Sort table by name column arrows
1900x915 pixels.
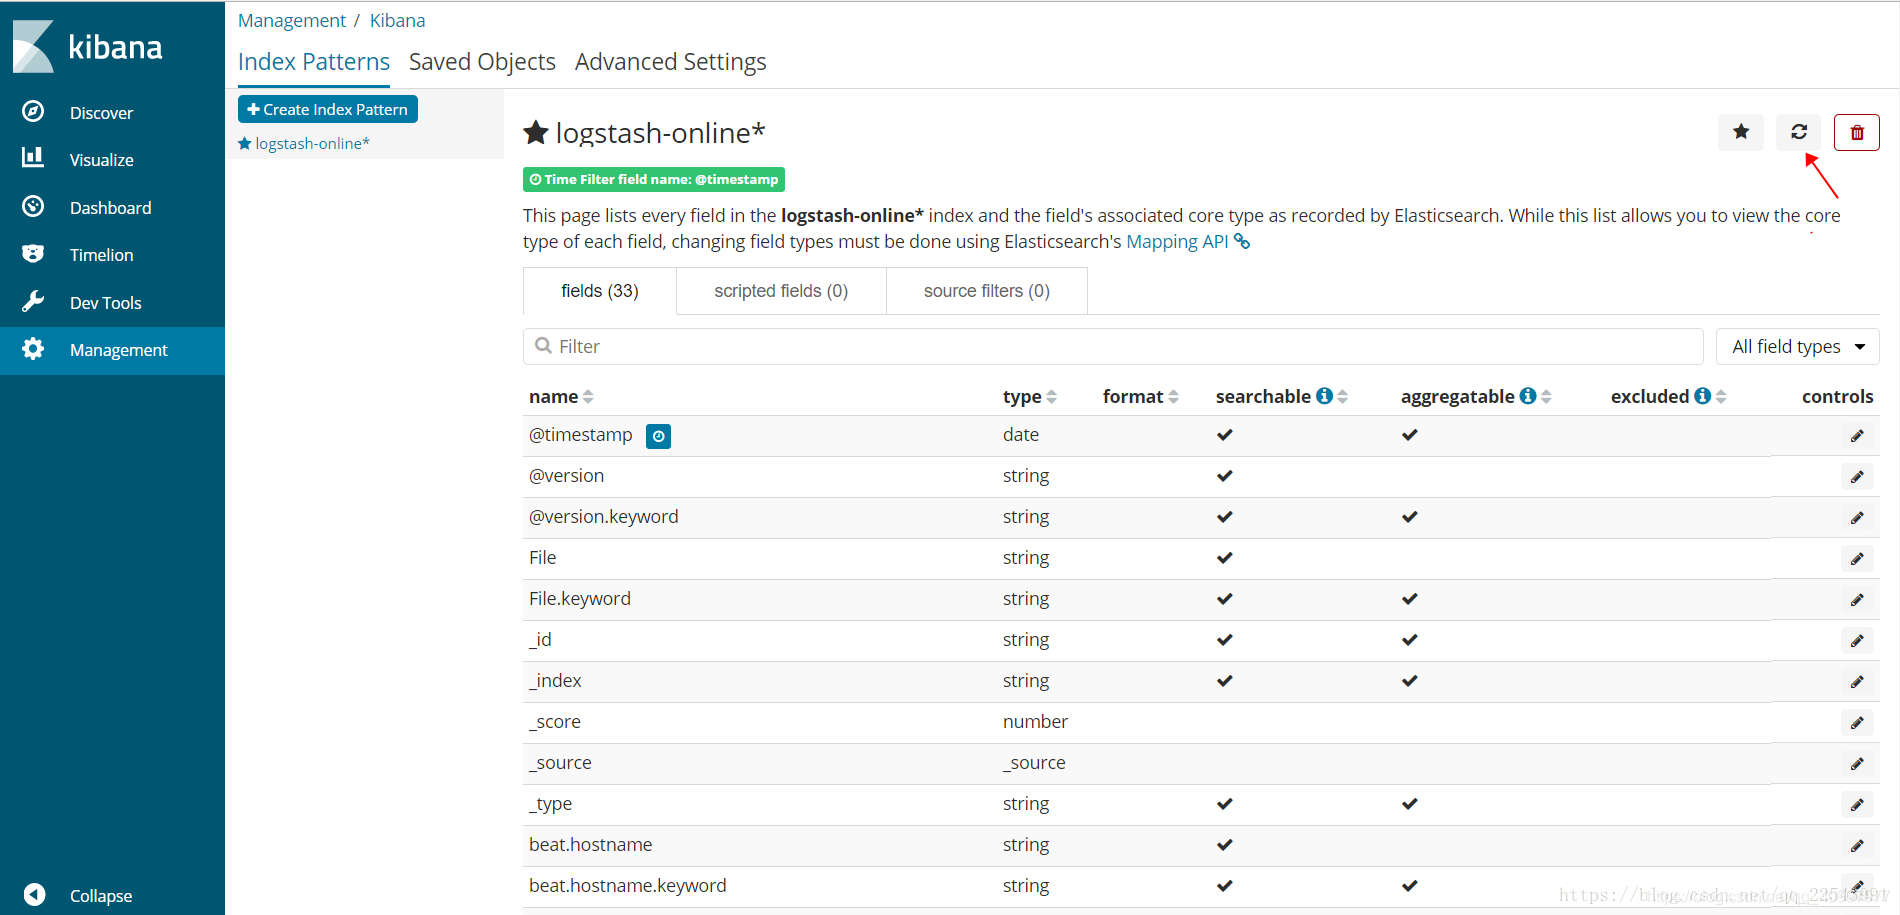click(588, 397)
